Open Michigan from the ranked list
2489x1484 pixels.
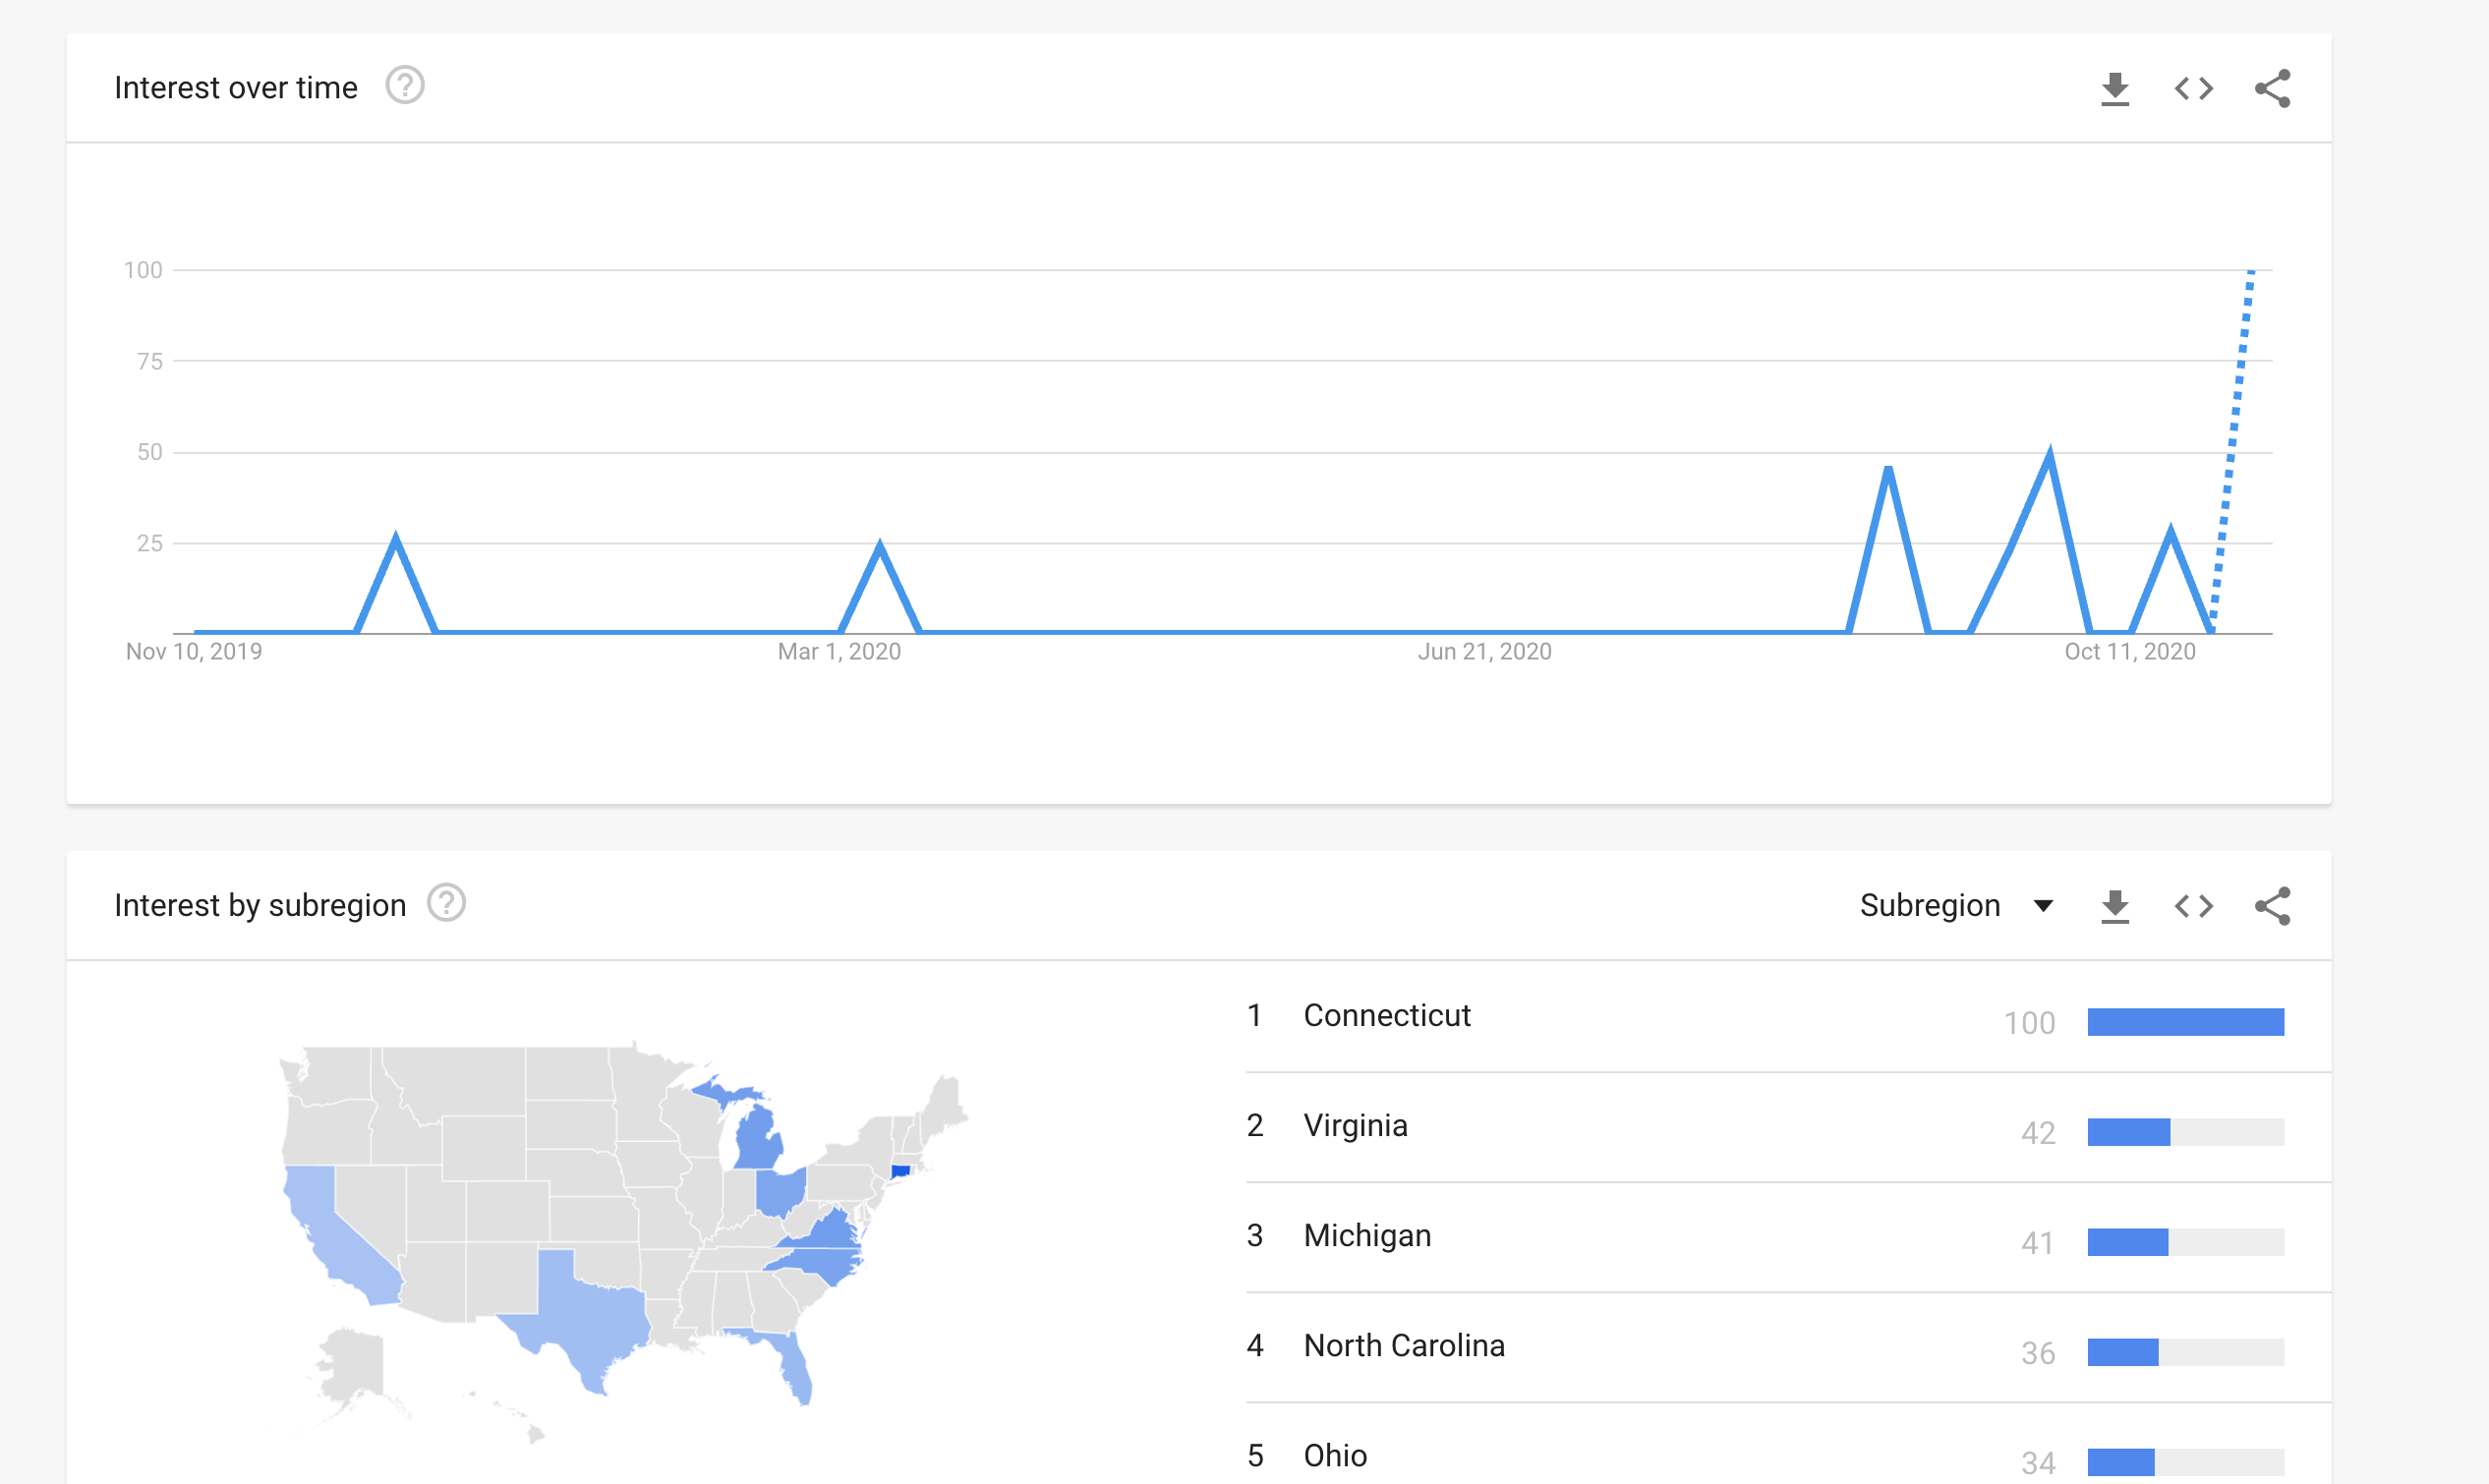click(x=1367, y=1236)
